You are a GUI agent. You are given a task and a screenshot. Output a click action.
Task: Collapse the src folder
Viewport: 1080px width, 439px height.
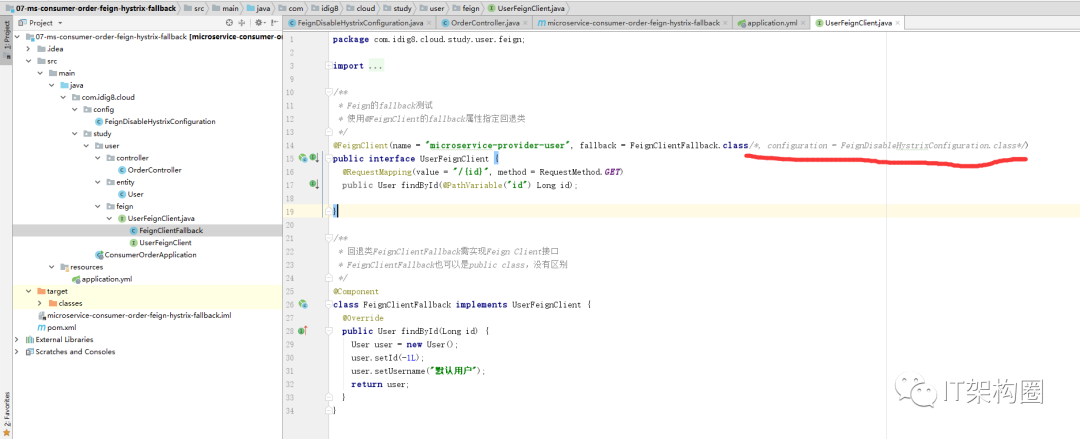click(x=28, y=61)
